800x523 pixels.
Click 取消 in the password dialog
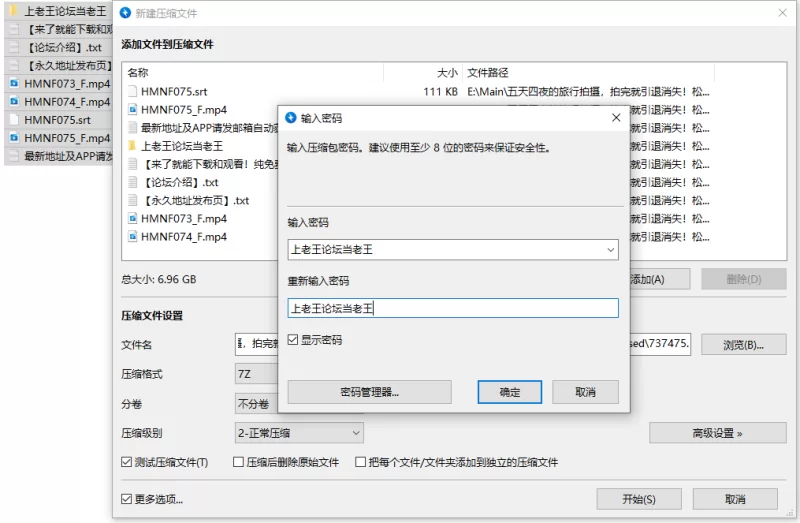585,392
